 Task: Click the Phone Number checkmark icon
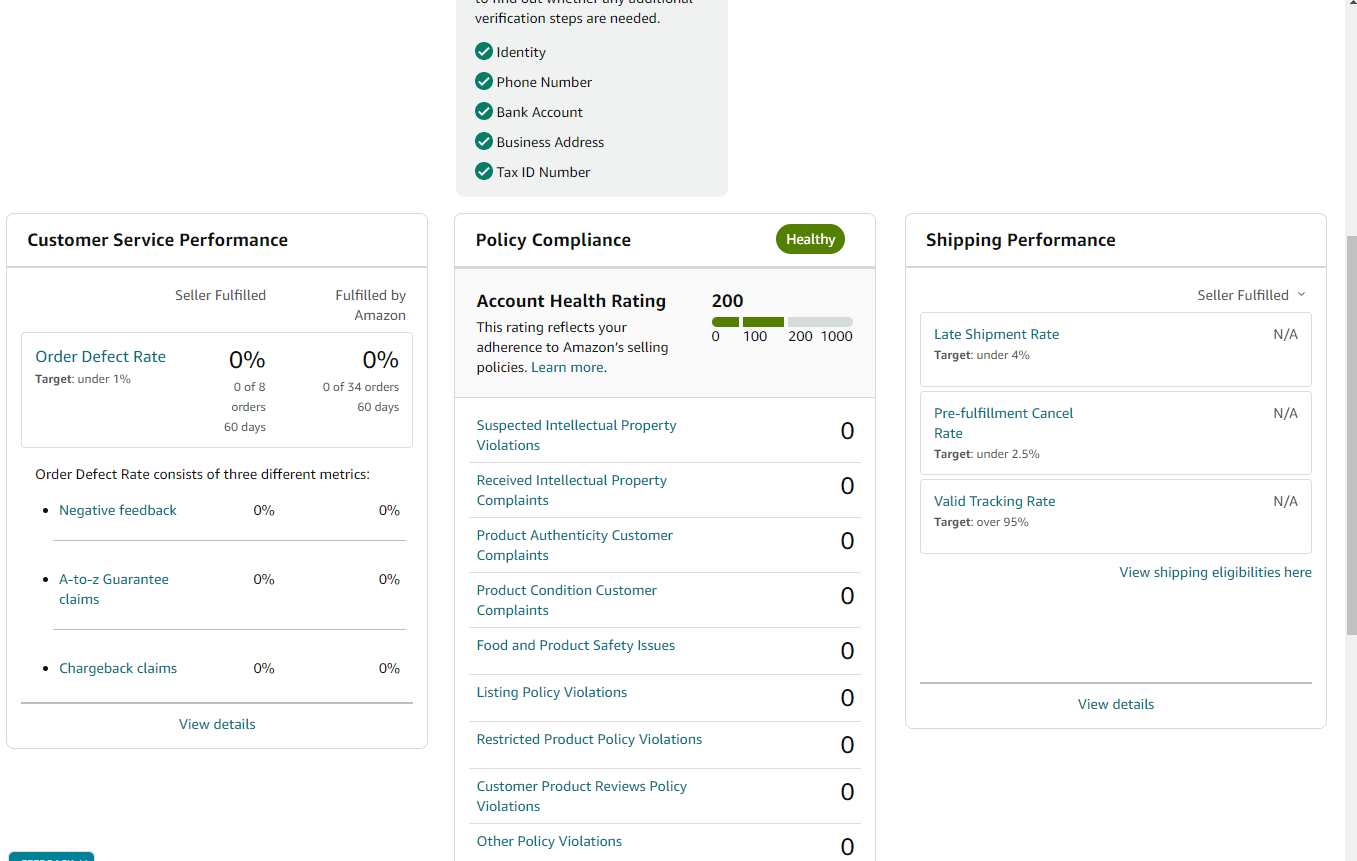click(x=484, y=81)
